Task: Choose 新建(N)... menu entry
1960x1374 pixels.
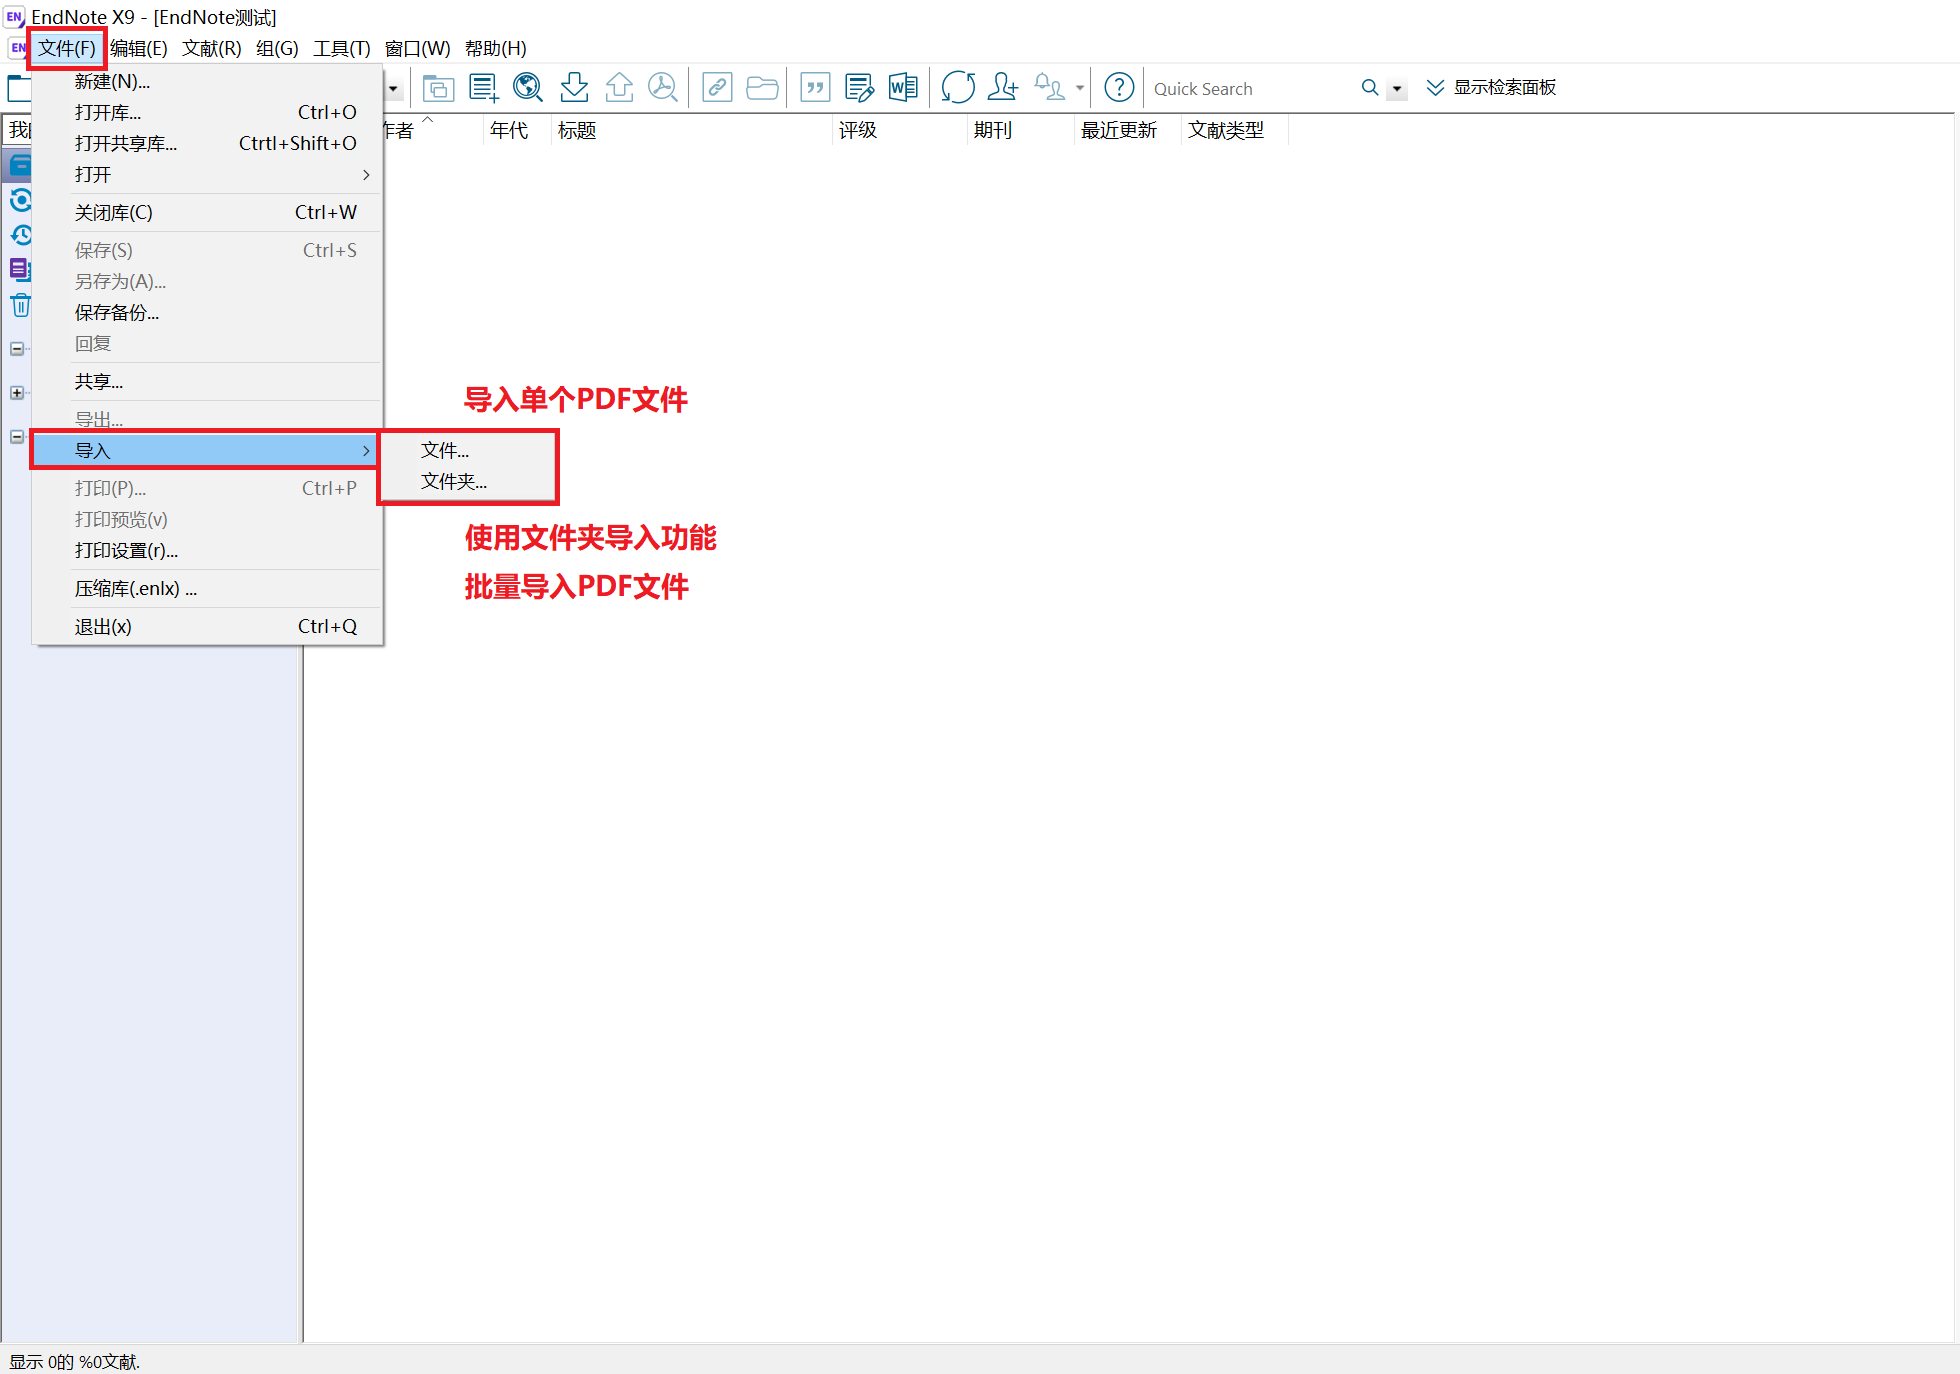Action: (207, 82)
